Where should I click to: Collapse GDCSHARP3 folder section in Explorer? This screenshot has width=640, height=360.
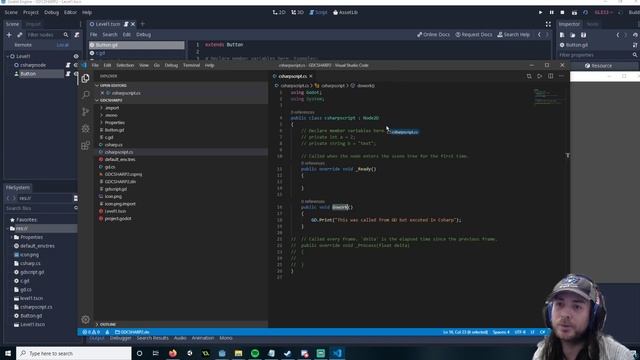tap(97, 100)
